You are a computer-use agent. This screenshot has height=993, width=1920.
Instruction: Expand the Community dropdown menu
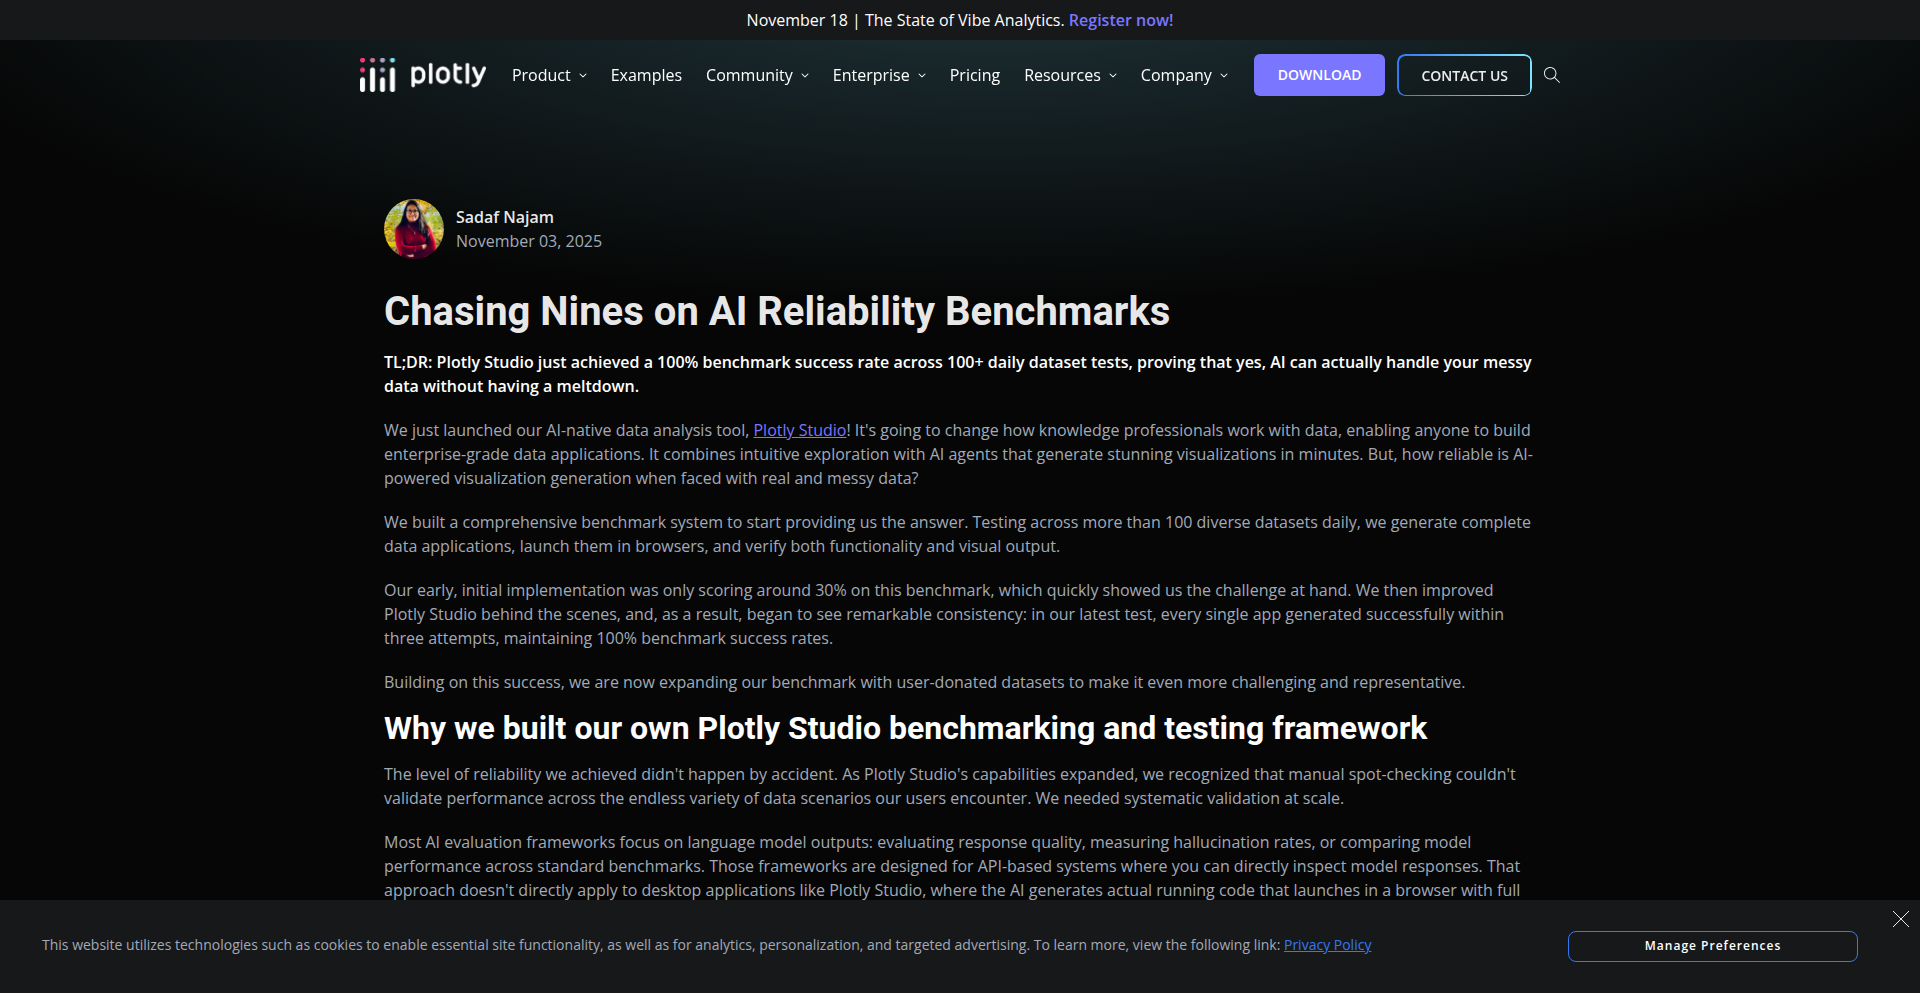point(757,75)
